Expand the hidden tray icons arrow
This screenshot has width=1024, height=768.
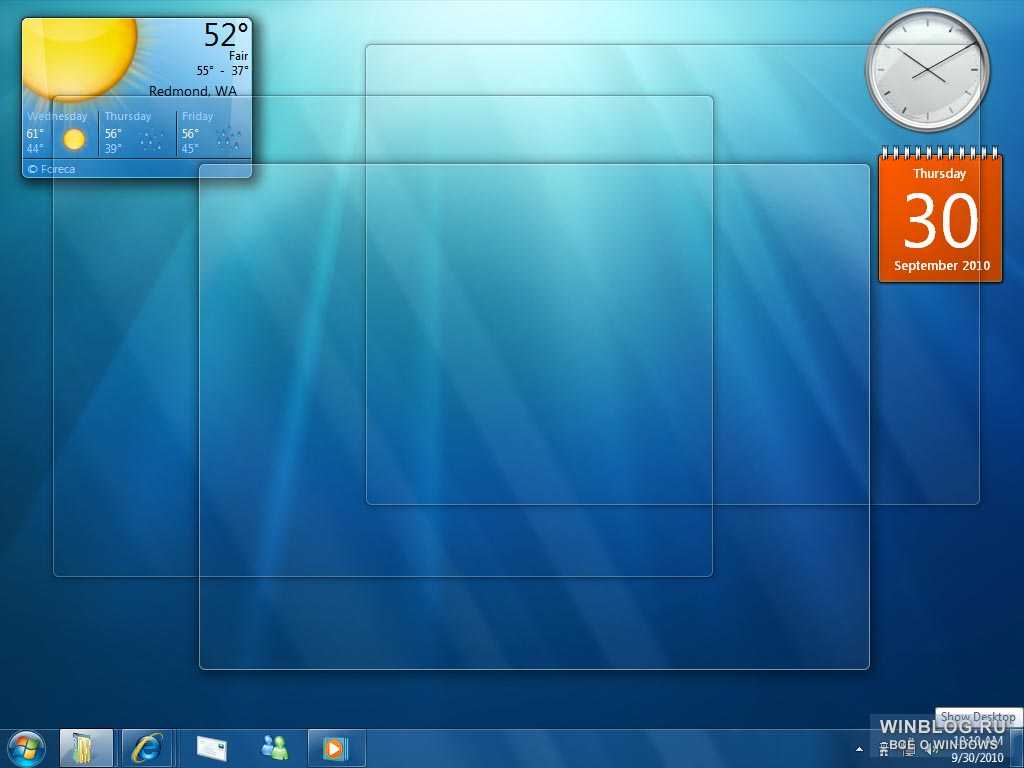[859, 748]
